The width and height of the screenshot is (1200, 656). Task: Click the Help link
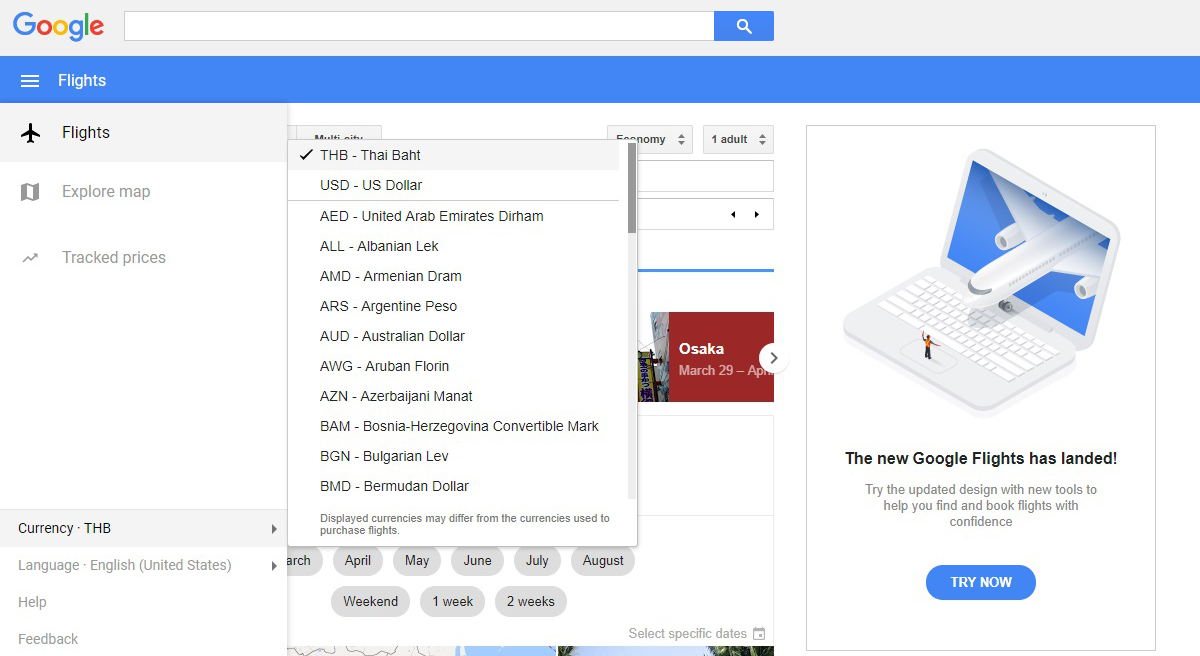(32, 602)
